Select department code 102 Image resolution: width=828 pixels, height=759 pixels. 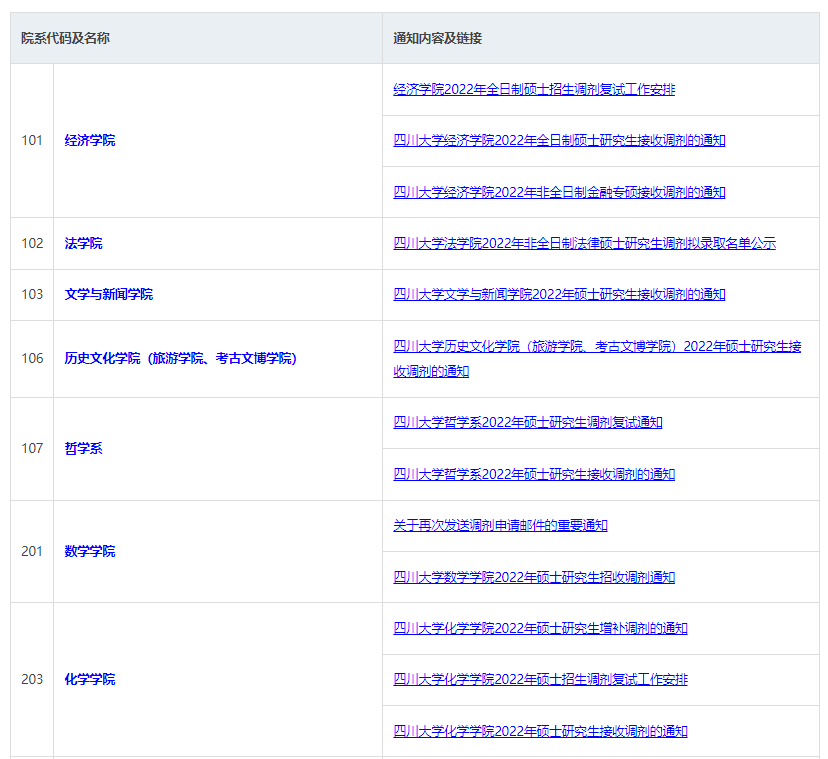[32, 243]
